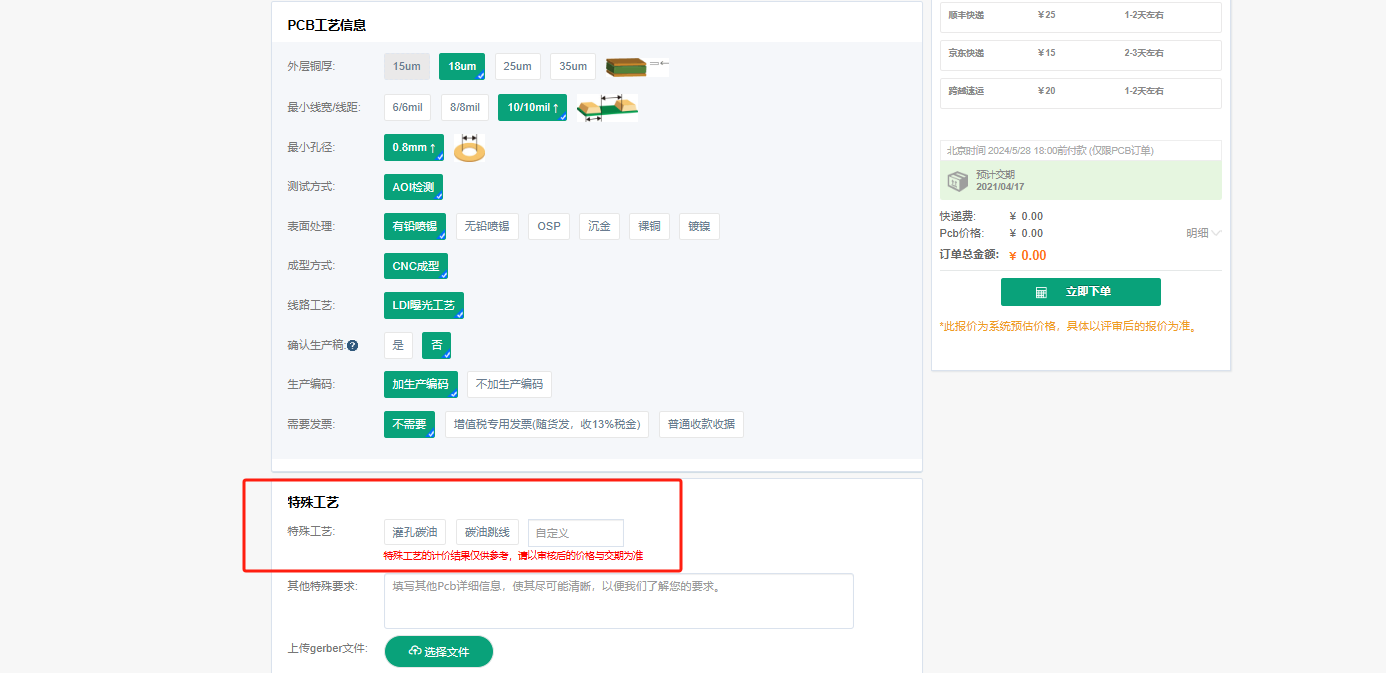The height and width of the screenshot is (673, 1386).
Task: Enable 碳油跳线 special process
Action: tap(487, 532)
